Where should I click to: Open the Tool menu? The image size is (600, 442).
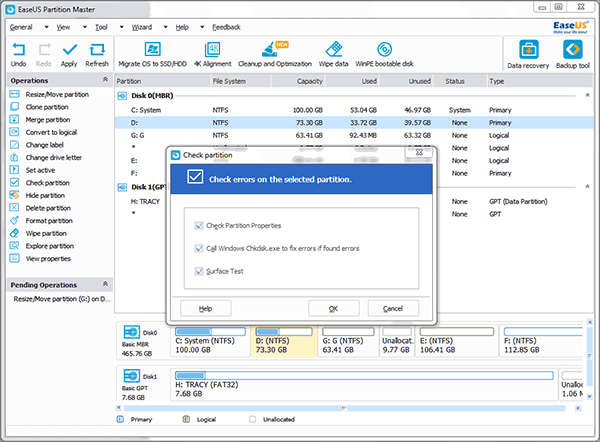[x=101, y=27]
